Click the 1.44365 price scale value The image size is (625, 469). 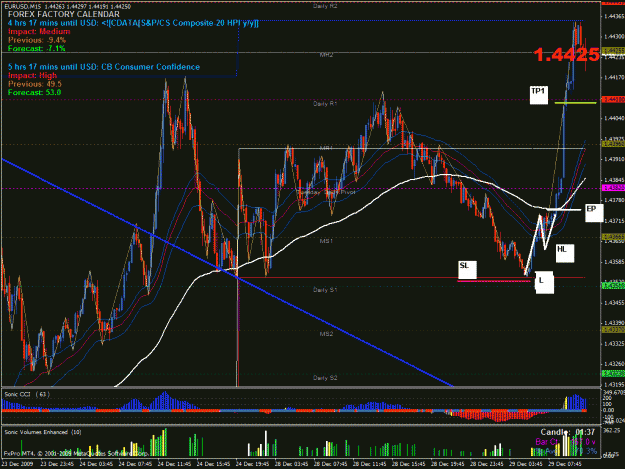[x=614, y=16]
